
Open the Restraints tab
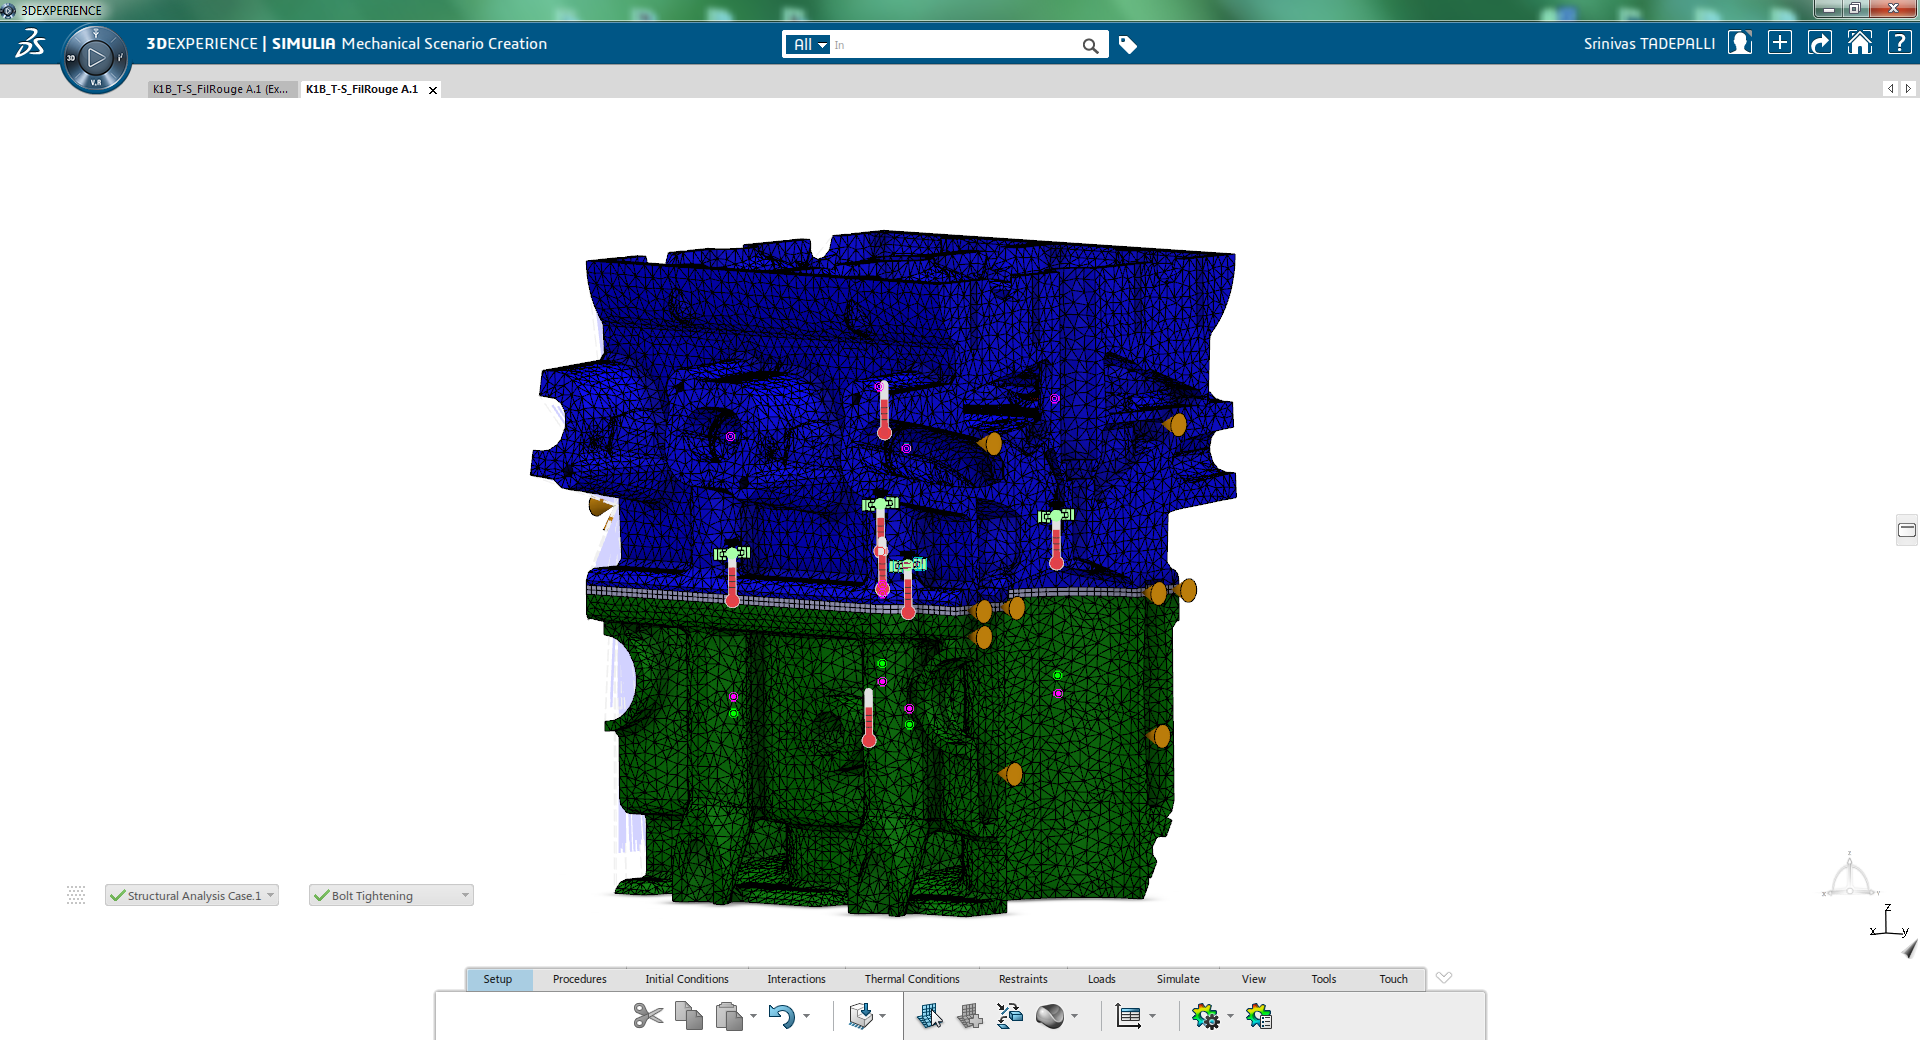[x=1022, y=979]
